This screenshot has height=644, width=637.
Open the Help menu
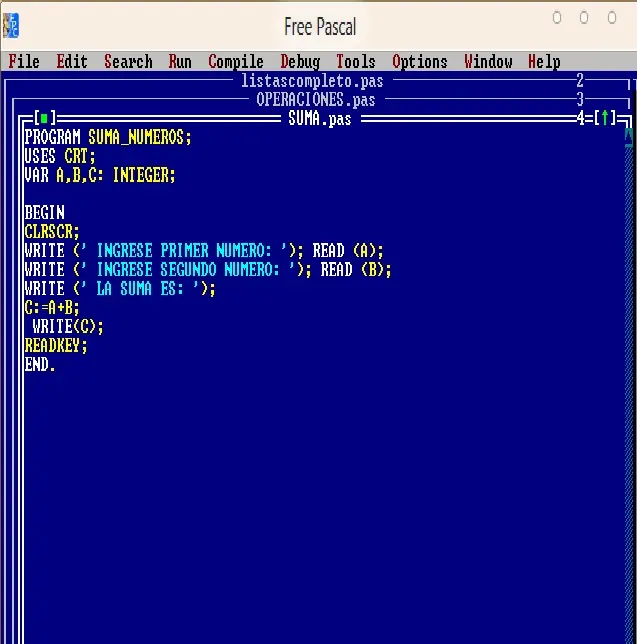[x=544, y=62]
